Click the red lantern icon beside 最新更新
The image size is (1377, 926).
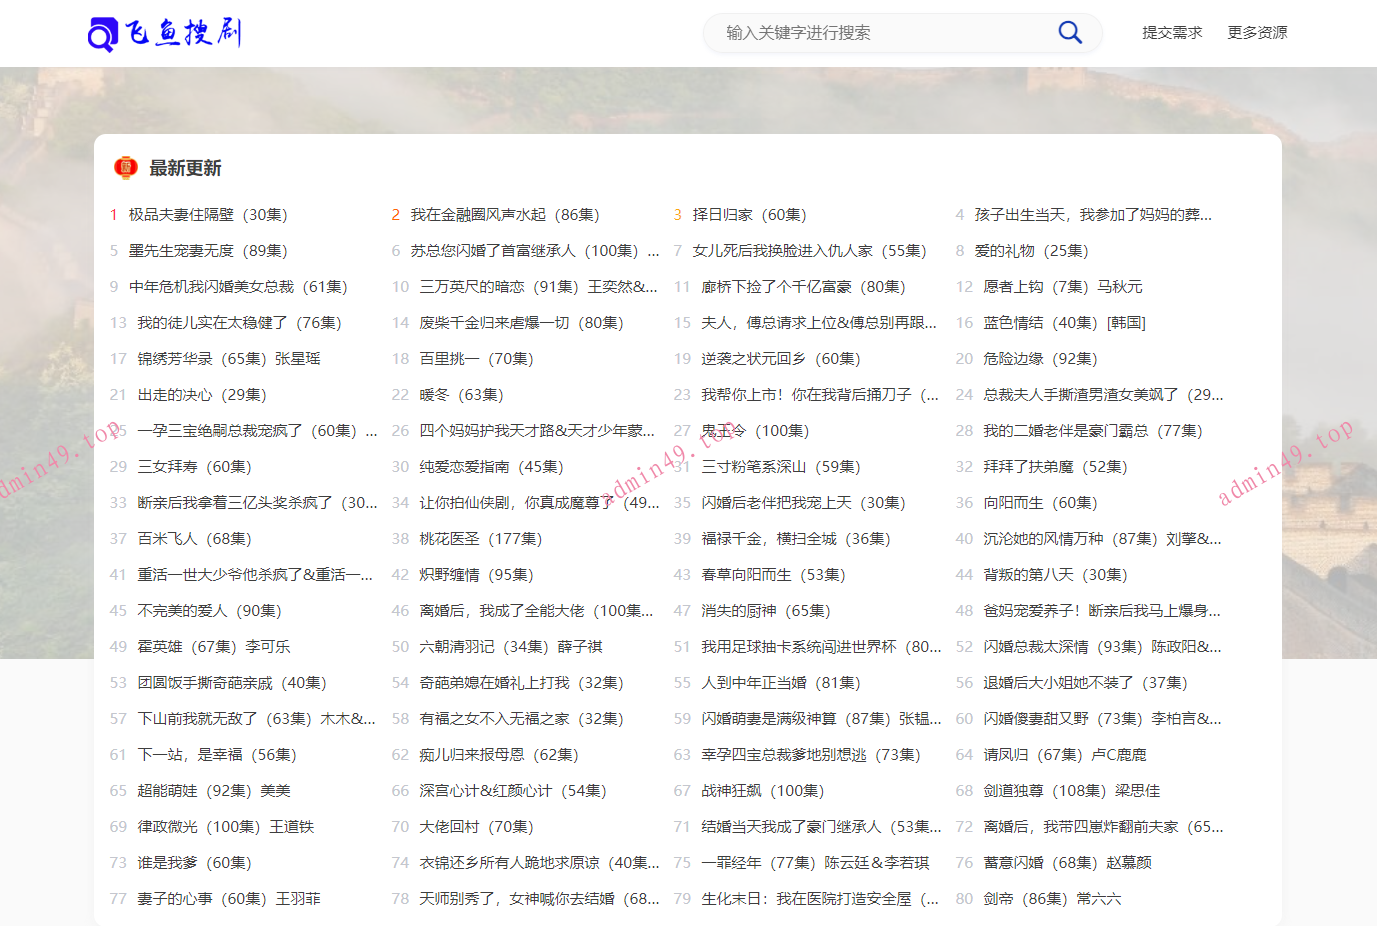(125, 167)
